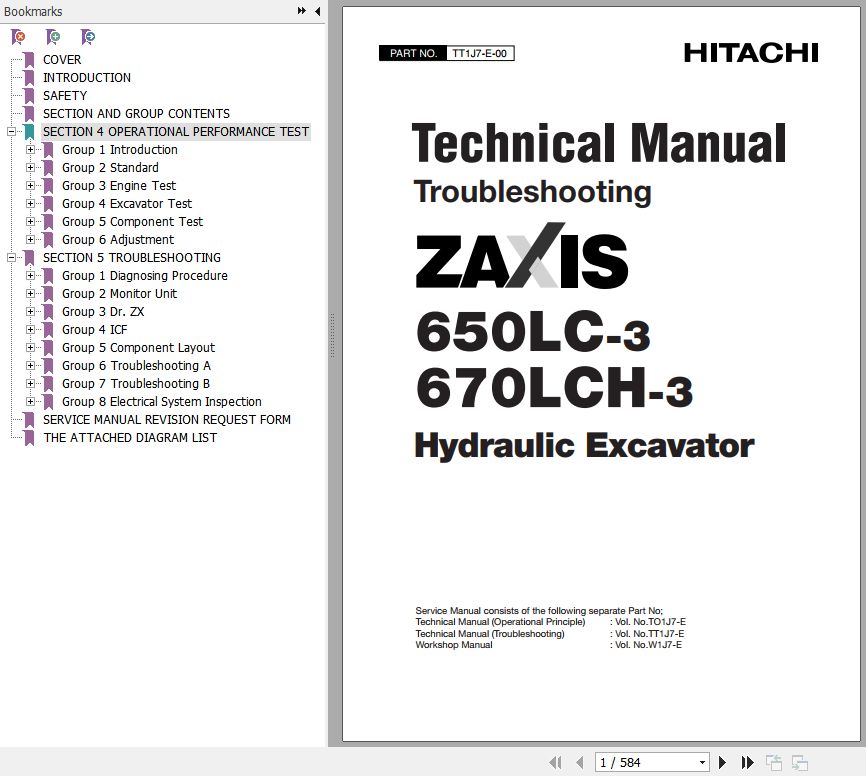The image size is (866, 776).
Task: Expand Group 4 Excavator Test
Action: pyautogui.click(x=30, y=203)
